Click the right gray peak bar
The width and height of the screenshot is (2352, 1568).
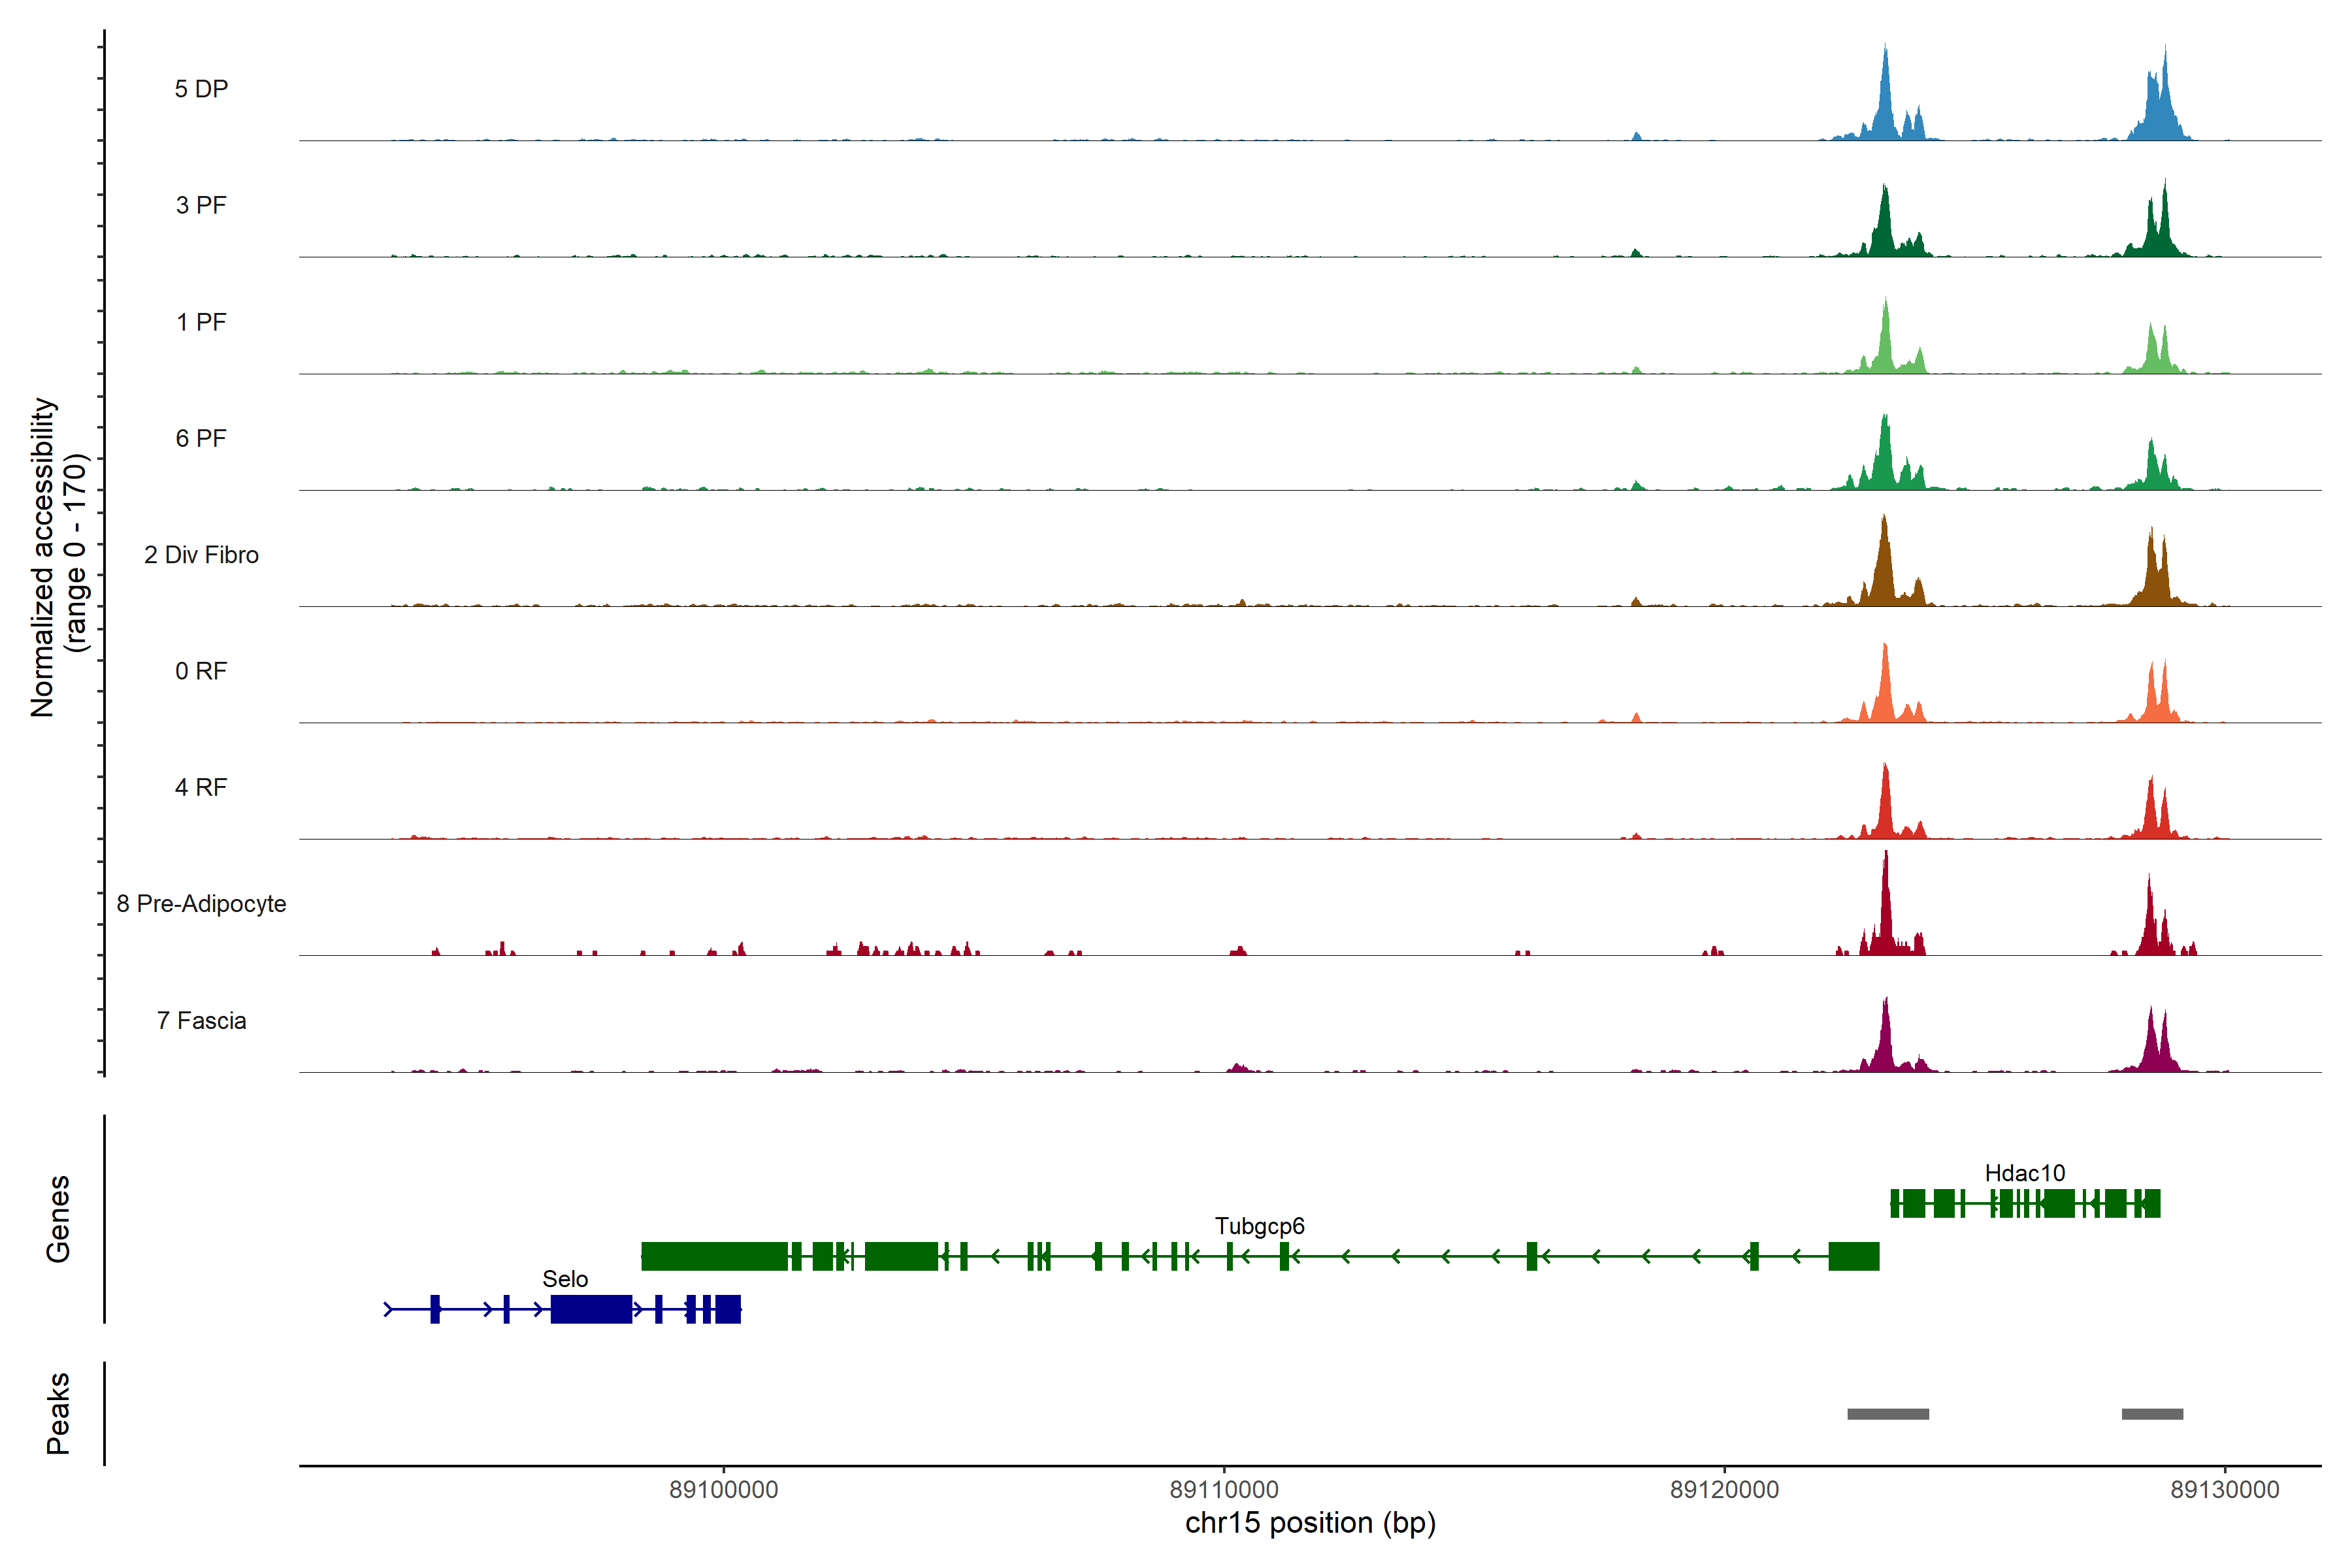2152,1414
